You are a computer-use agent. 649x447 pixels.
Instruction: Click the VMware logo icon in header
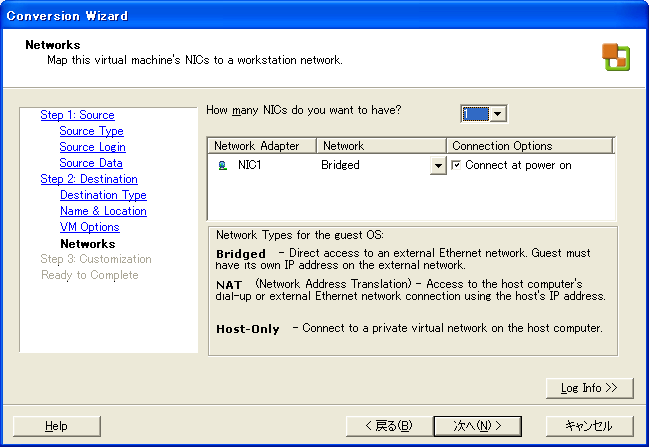point(615,57)
